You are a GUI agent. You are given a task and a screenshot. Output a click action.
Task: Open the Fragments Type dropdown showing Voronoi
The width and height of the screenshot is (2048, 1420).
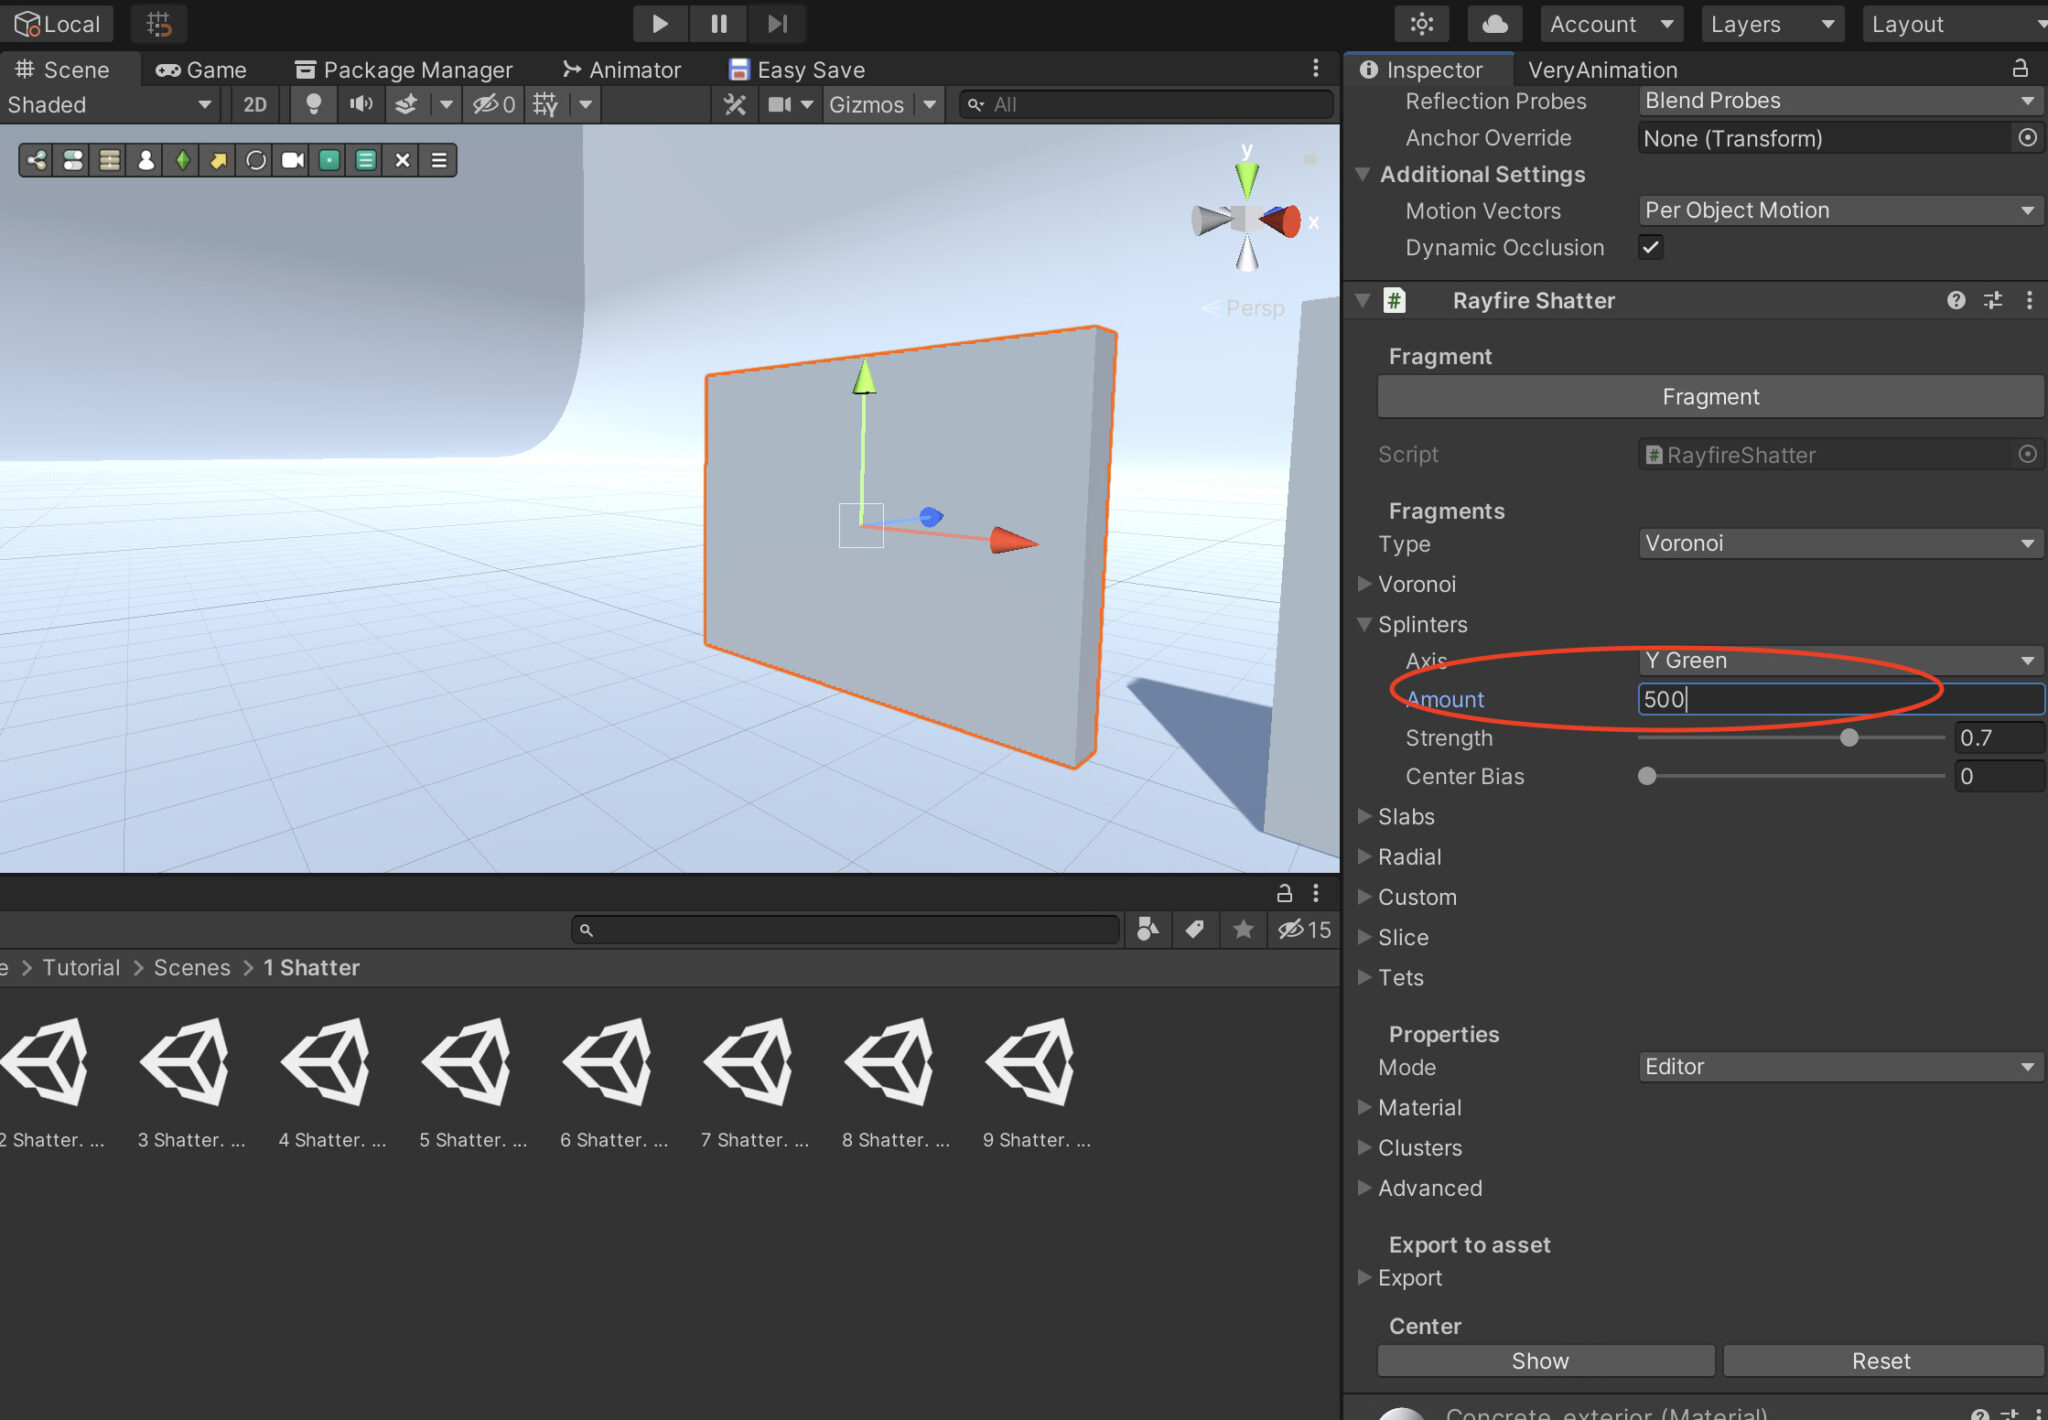(1838, 543)
